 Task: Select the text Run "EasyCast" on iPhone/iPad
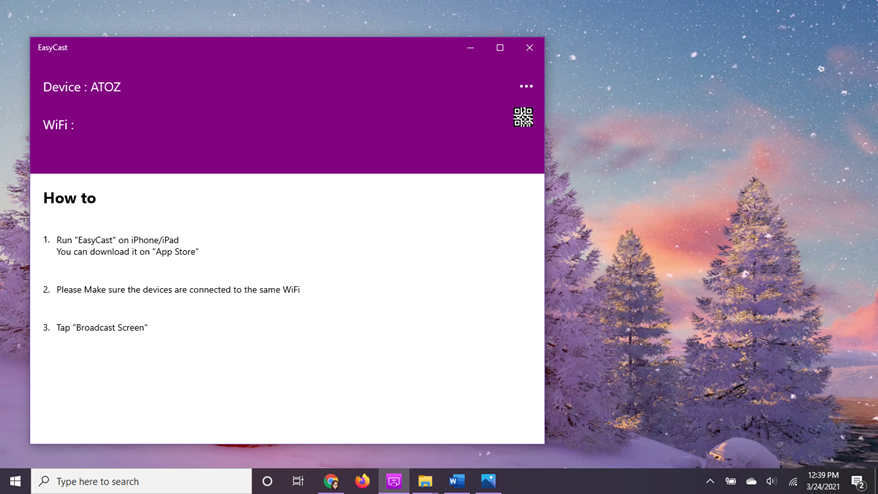click(118, 240)
